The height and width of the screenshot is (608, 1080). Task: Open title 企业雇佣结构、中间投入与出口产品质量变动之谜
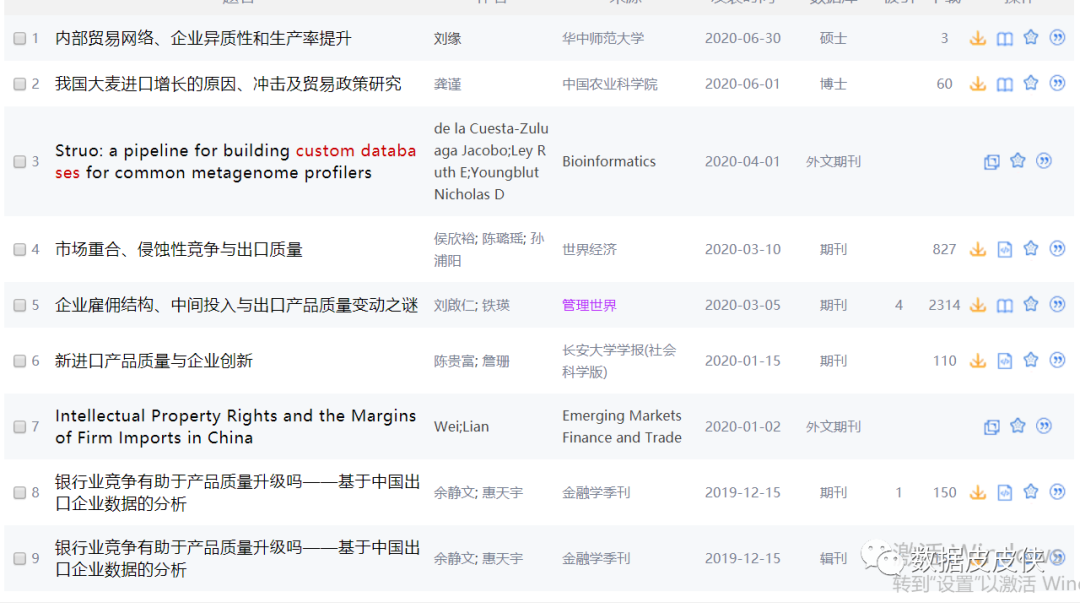(x=236, y=305)
